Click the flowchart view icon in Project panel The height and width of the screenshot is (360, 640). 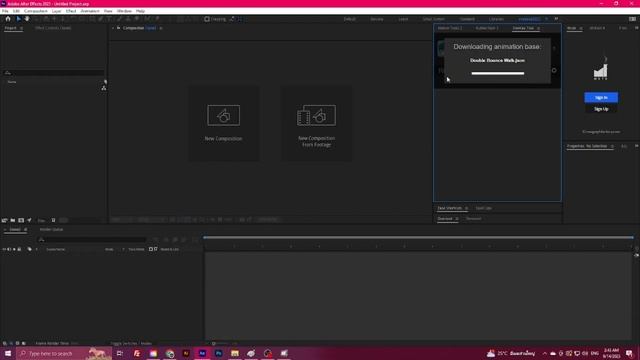(104, 88)
